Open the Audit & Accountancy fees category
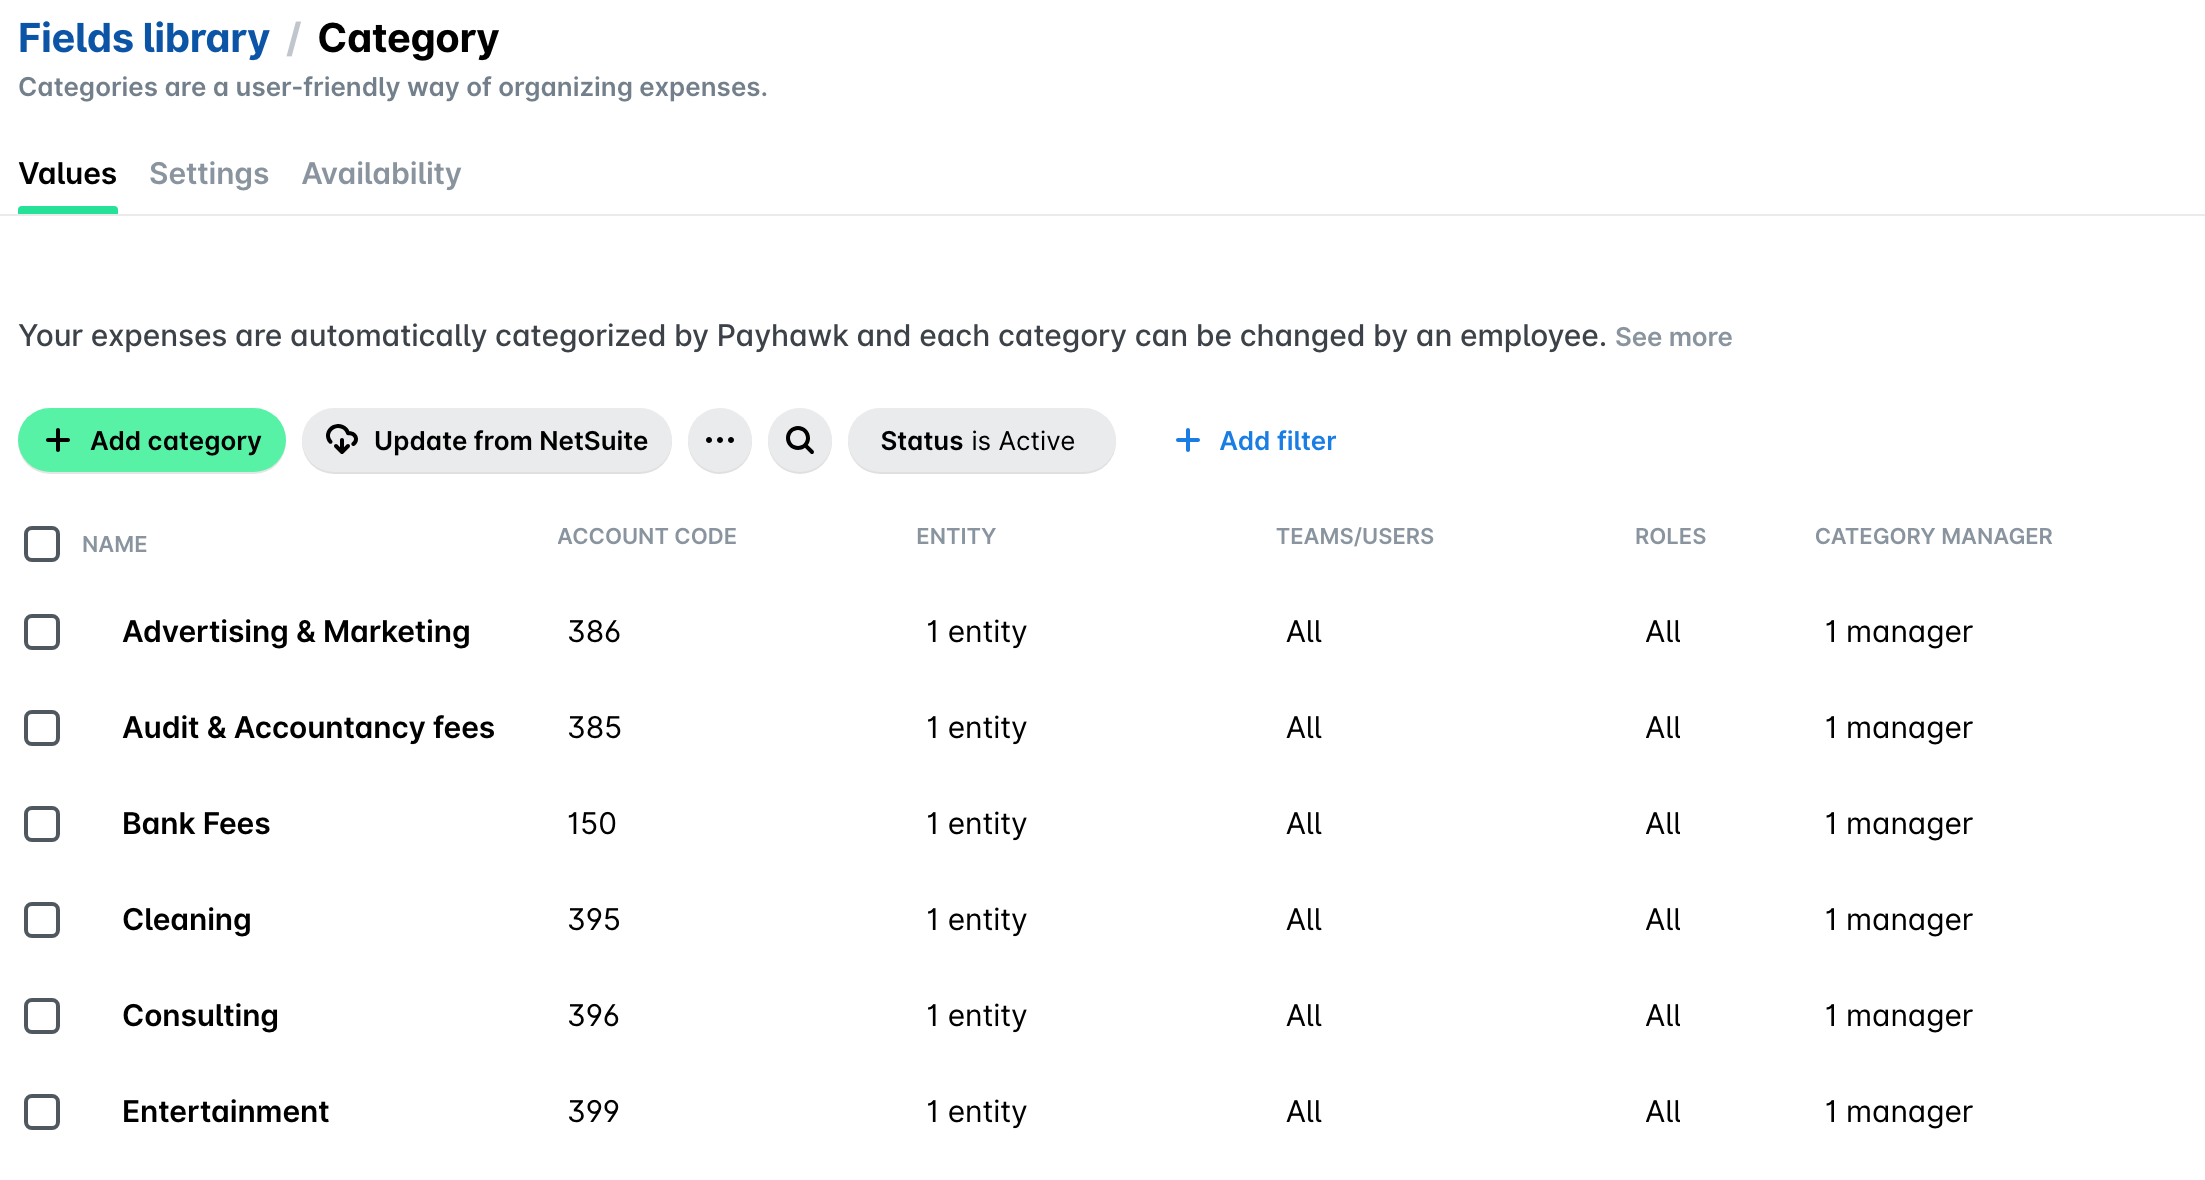The width and height of the screenshot is (2205, 1180). pyautogui.click(x=308, y=728)
